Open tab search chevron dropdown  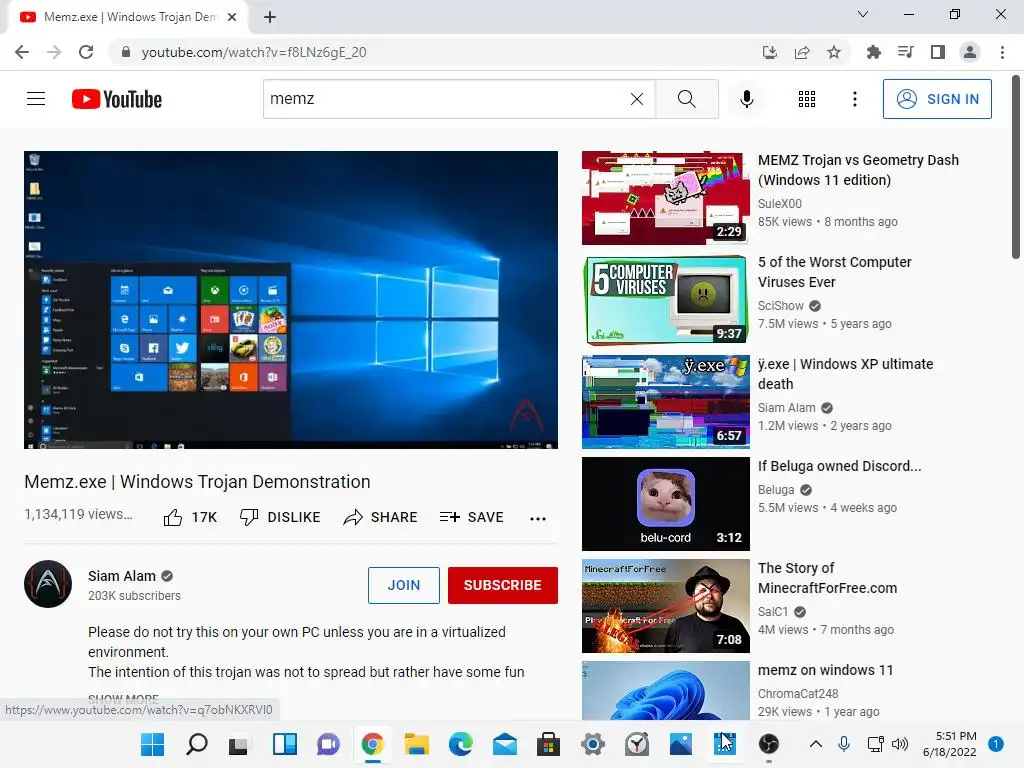863,14
